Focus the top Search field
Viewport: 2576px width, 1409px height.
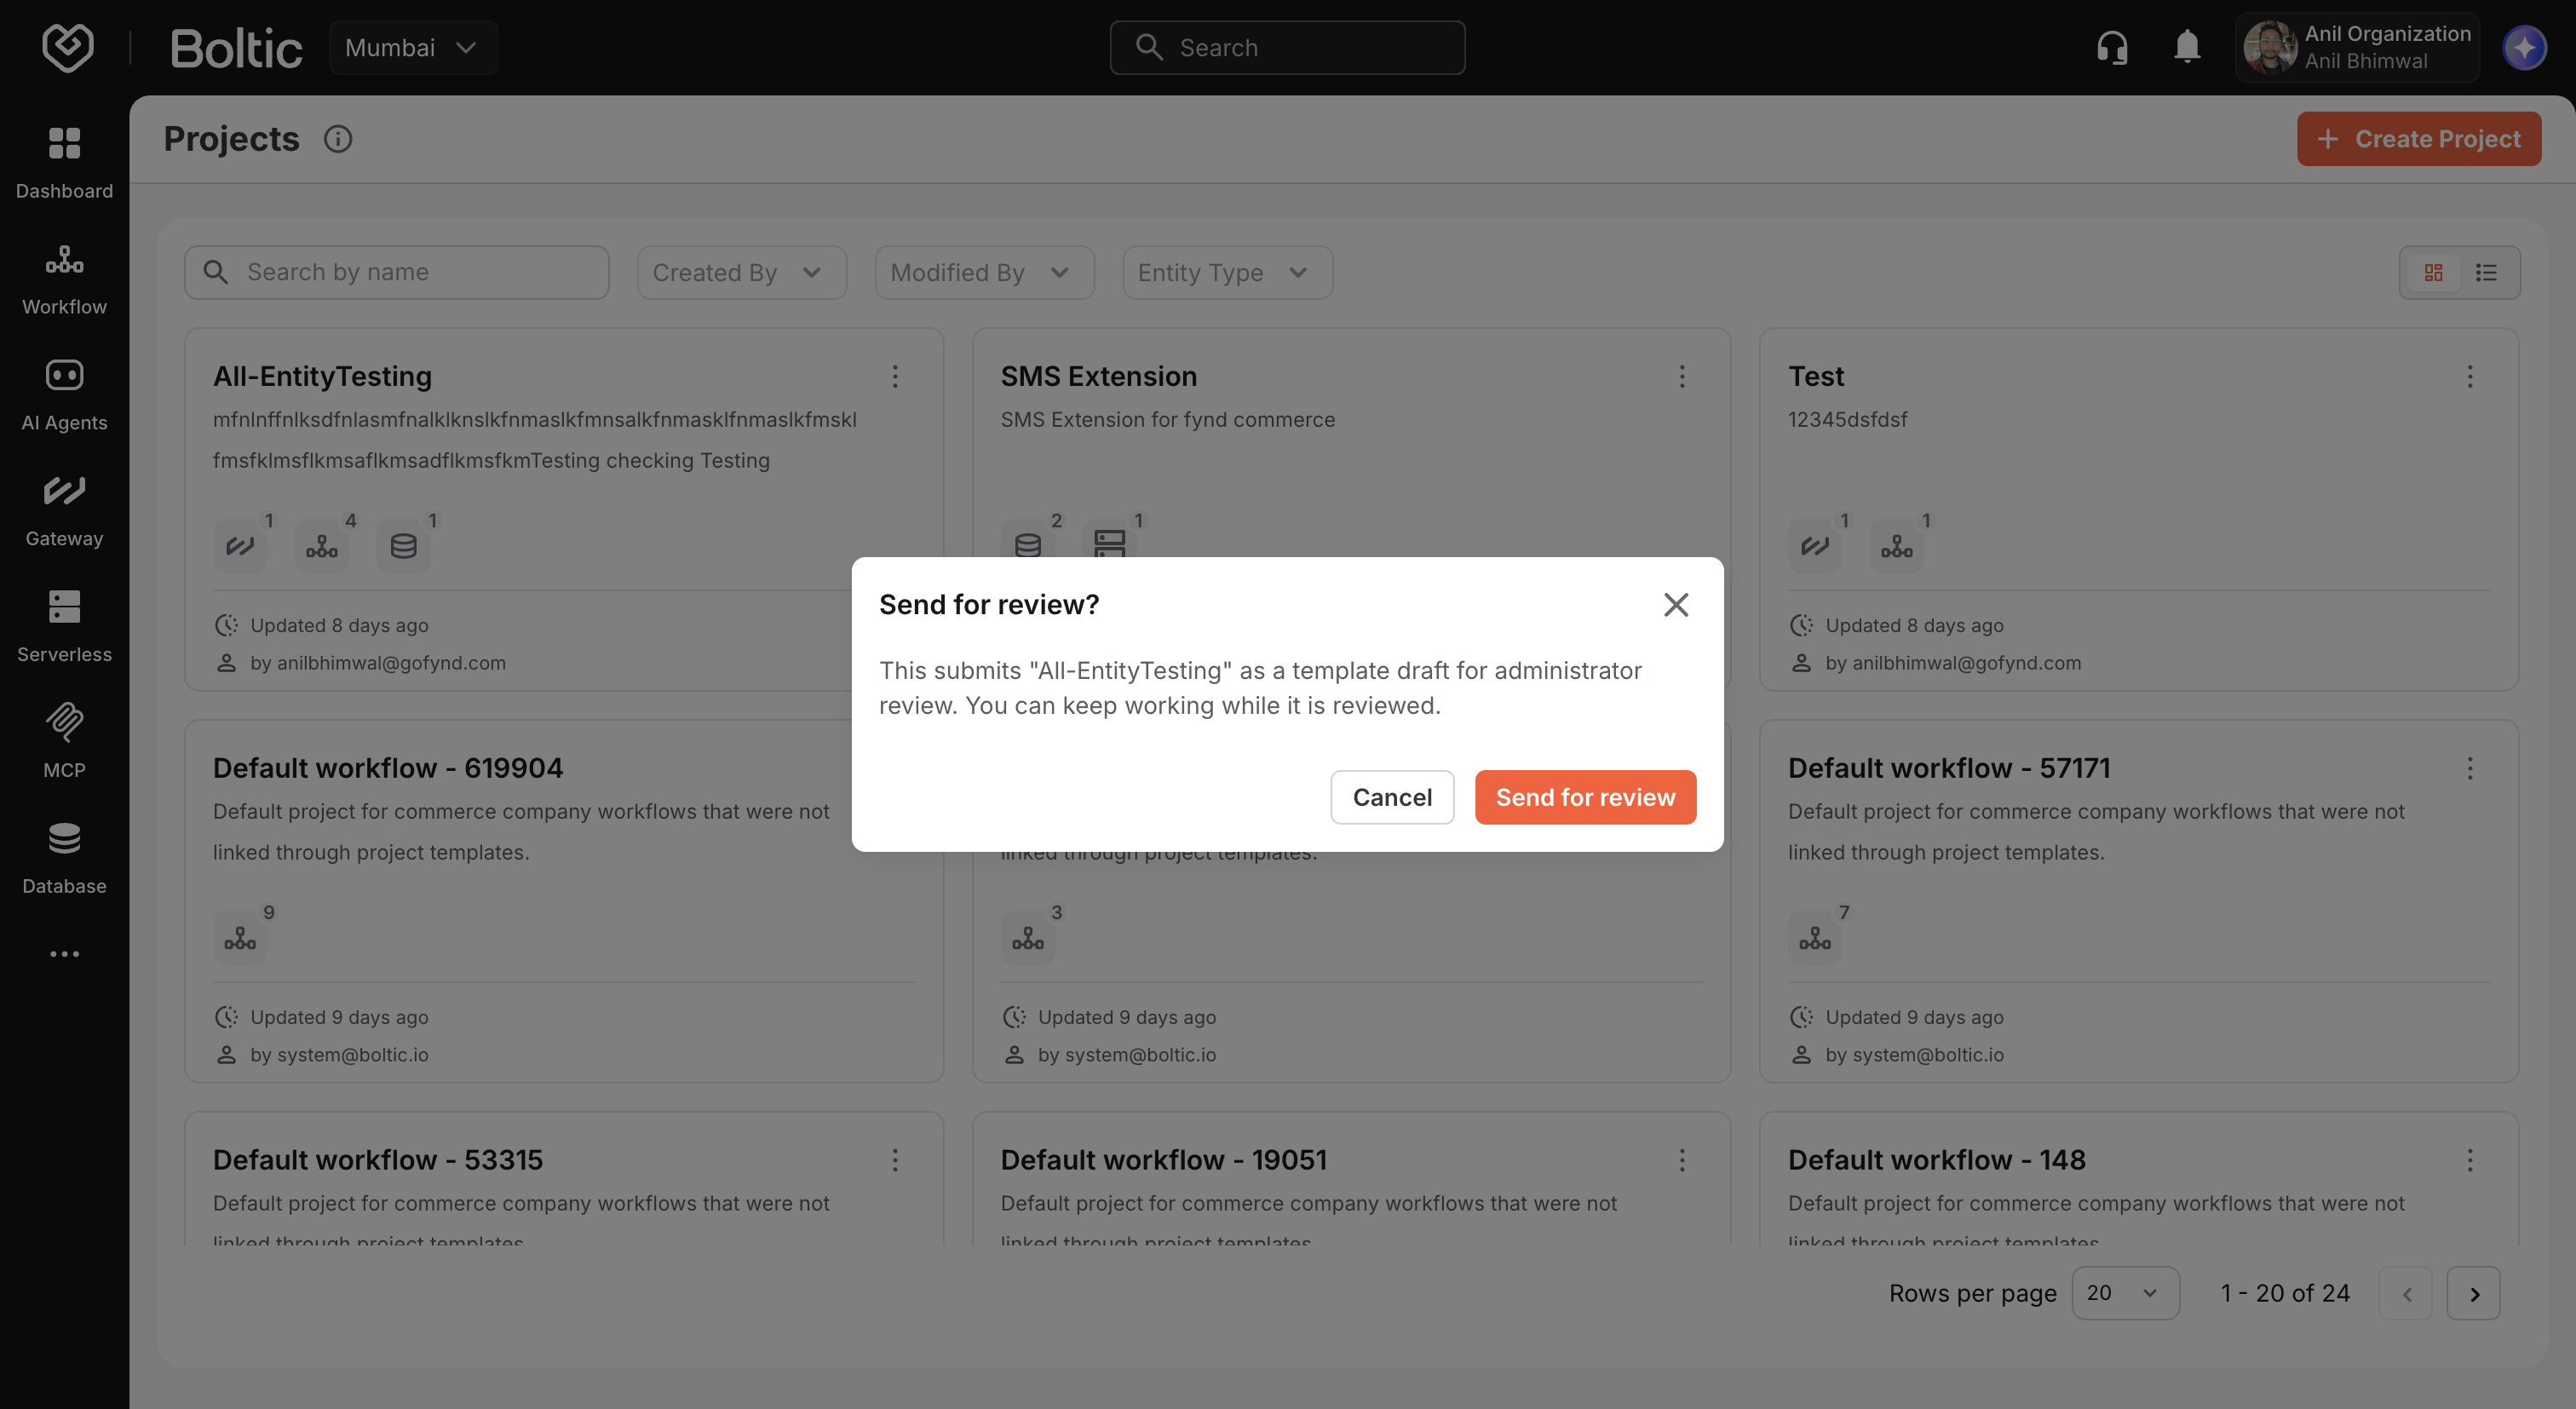pyautogui.click(x=1287, y=47)
